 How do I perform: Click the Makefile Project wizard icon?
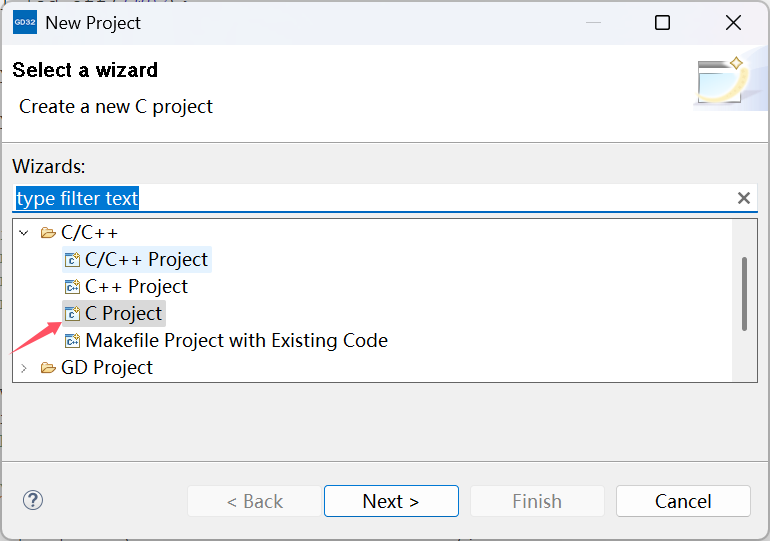tap(73, 340)
